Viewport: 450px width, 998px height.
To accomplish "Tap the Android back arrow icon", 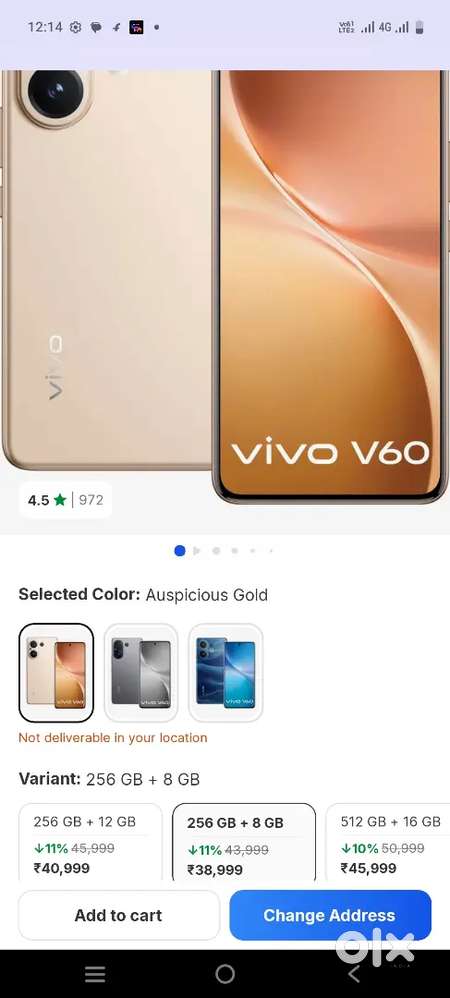I will pos(354,973).
